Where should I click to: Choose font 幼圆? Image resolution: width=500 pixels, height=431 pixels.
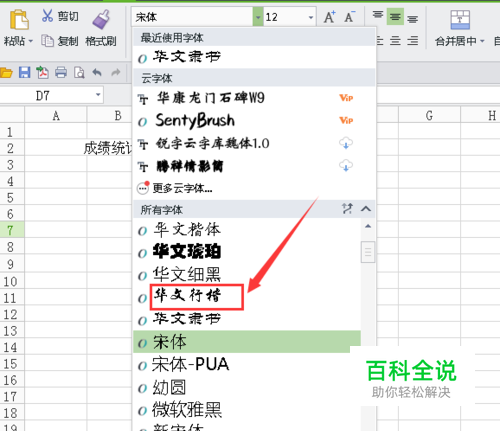tap(247, 387)
